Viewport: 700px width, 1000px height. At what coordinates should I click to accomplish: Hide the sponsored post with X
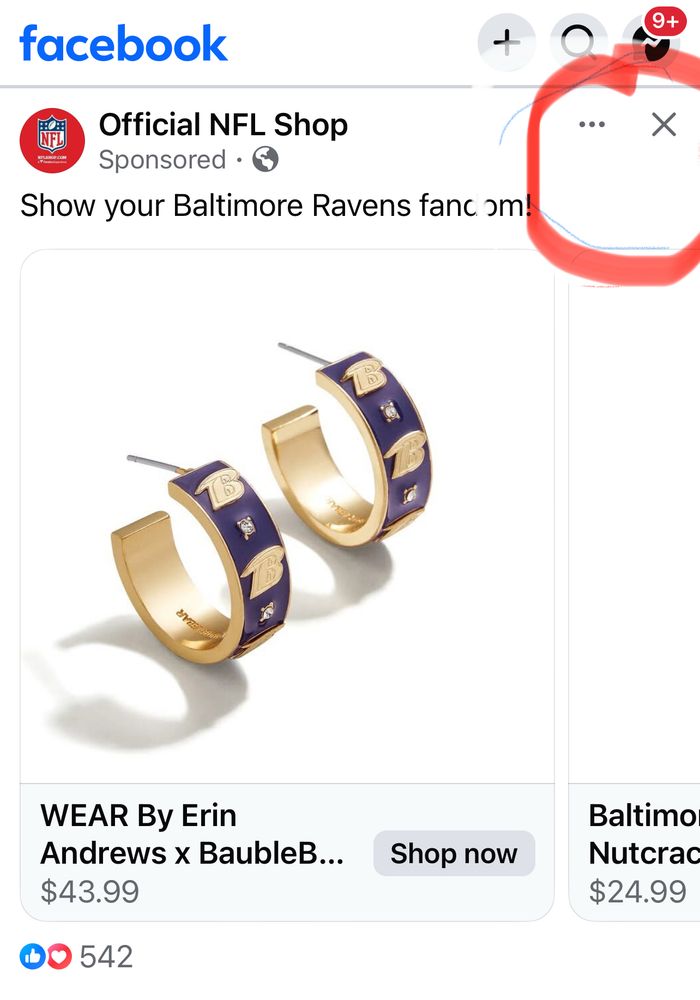[x=664, y=124]
